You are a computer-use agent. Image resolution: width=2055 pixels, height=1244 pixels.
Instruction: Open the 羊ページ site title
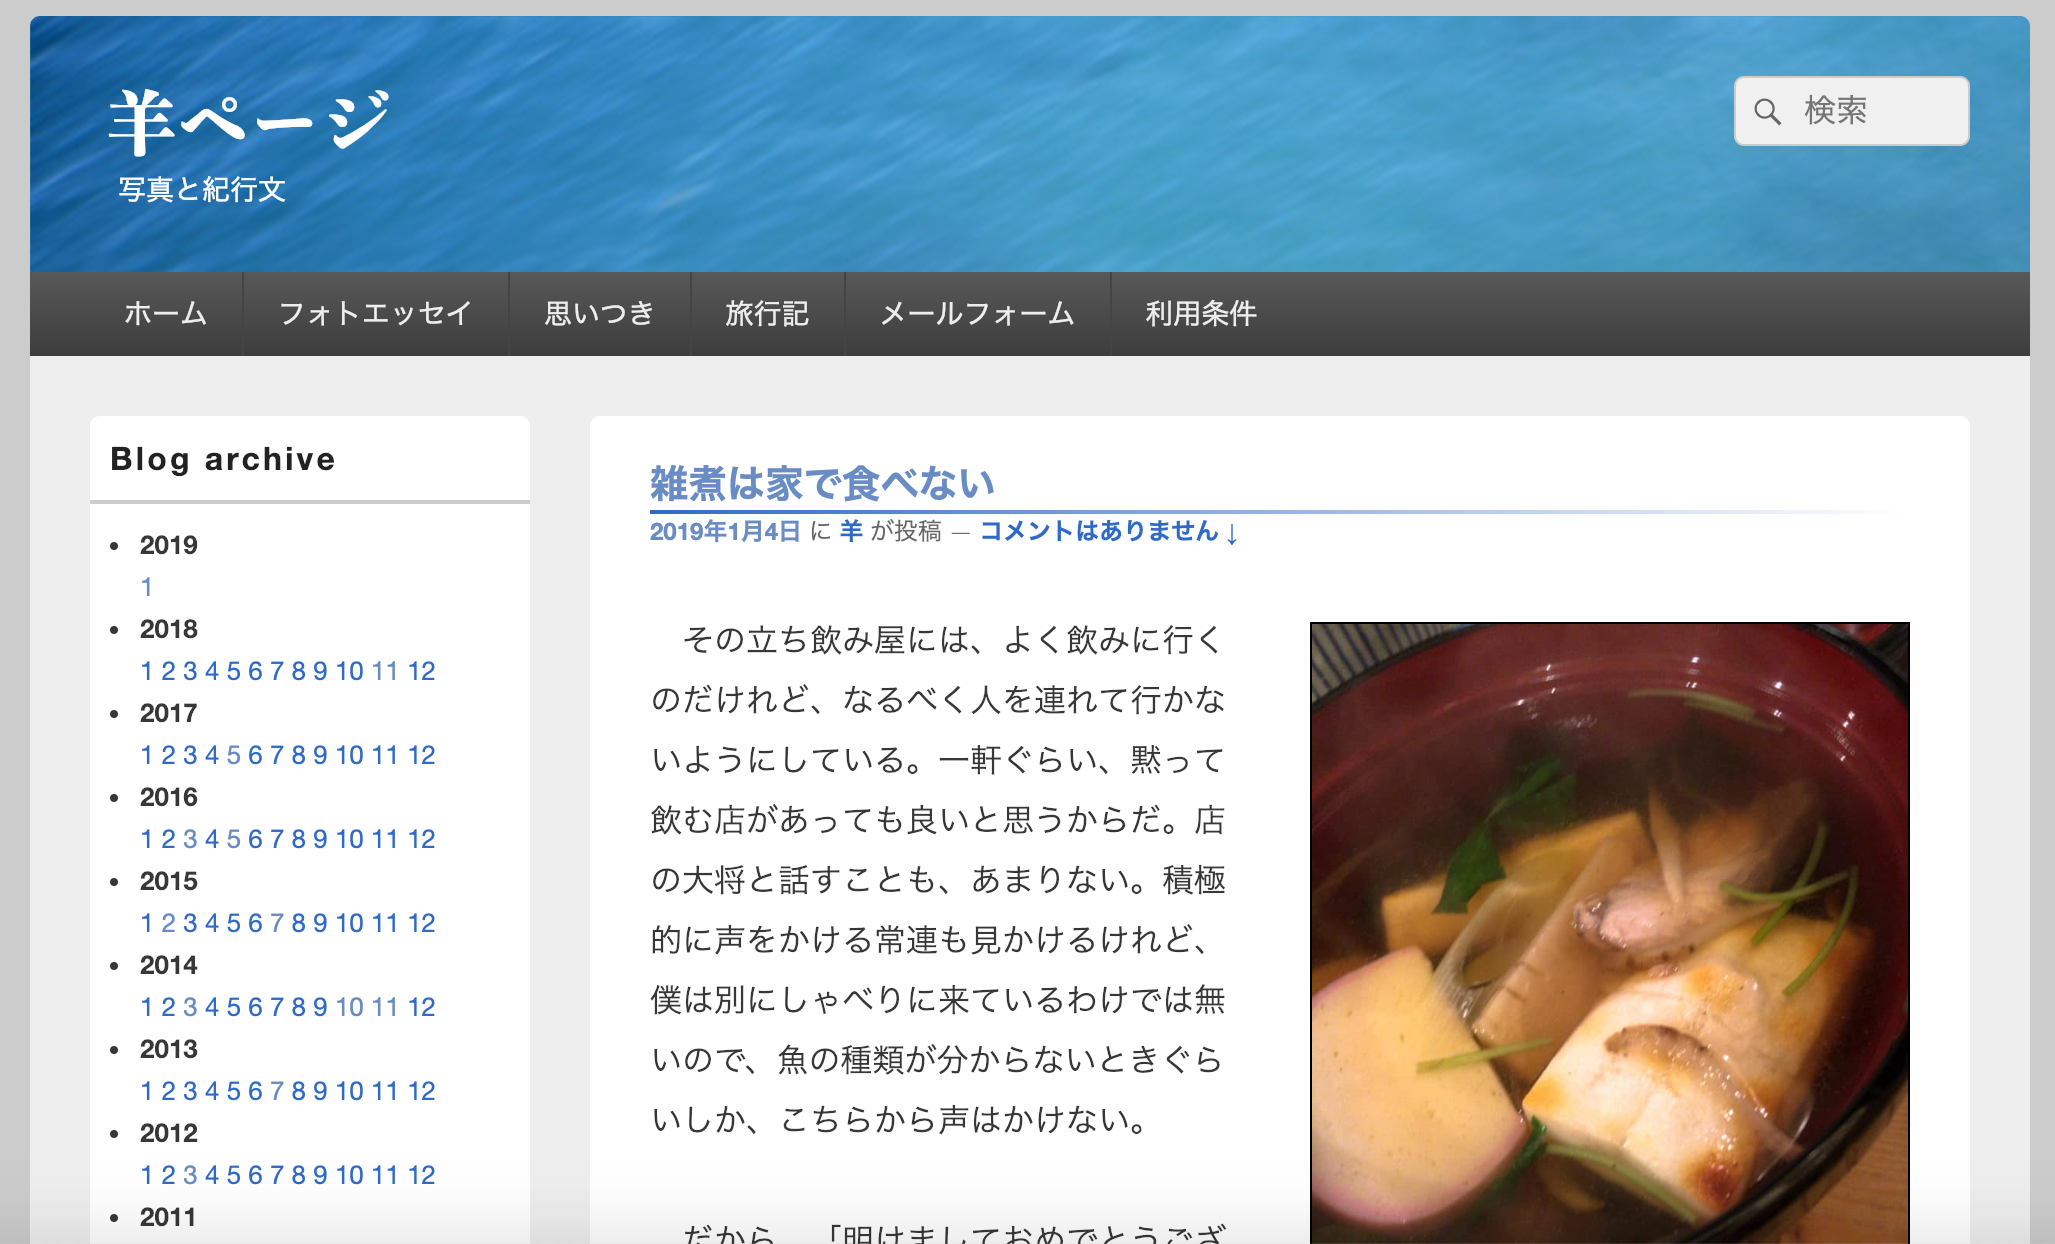pos(248,121)
